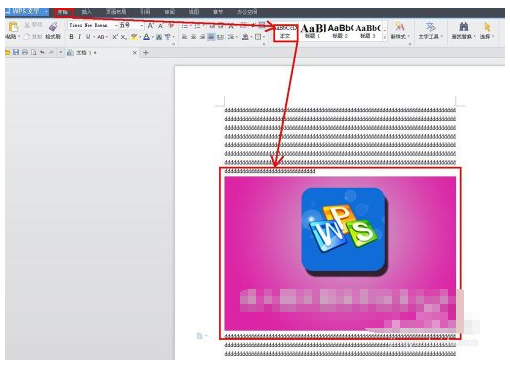Click the Paste clipboard icon
510x369 pixels.
[13, 27]
